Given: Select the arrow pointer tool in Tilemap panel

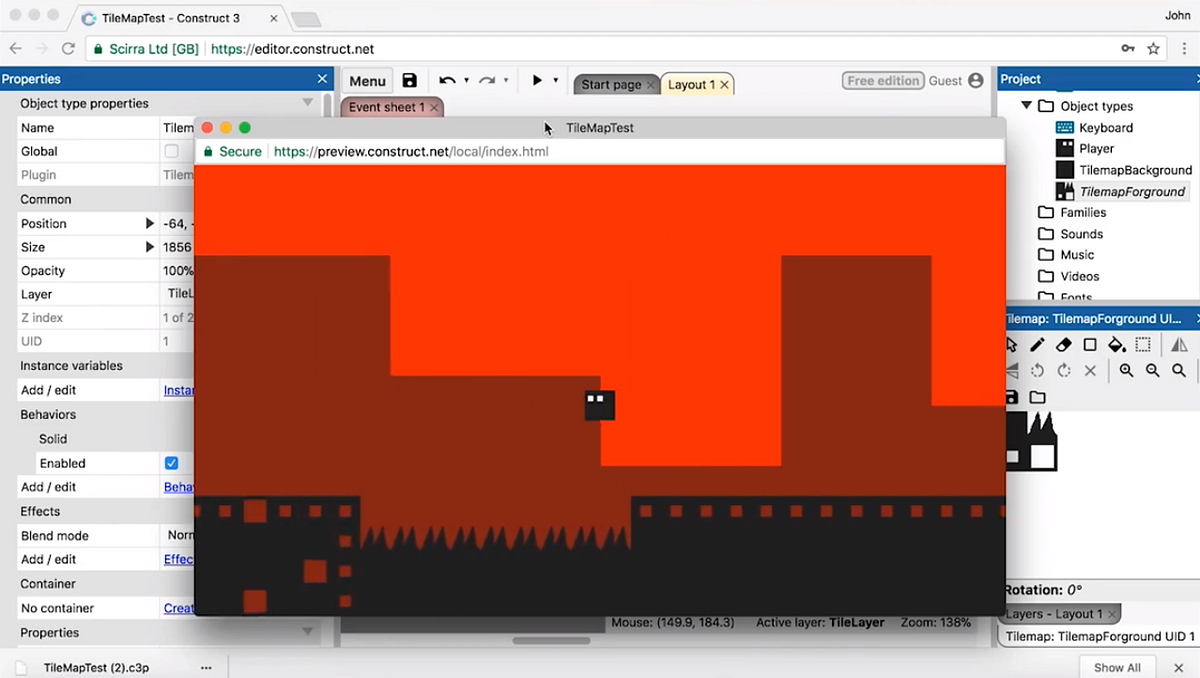Looking at the screenshot, I should (1012, 345).
